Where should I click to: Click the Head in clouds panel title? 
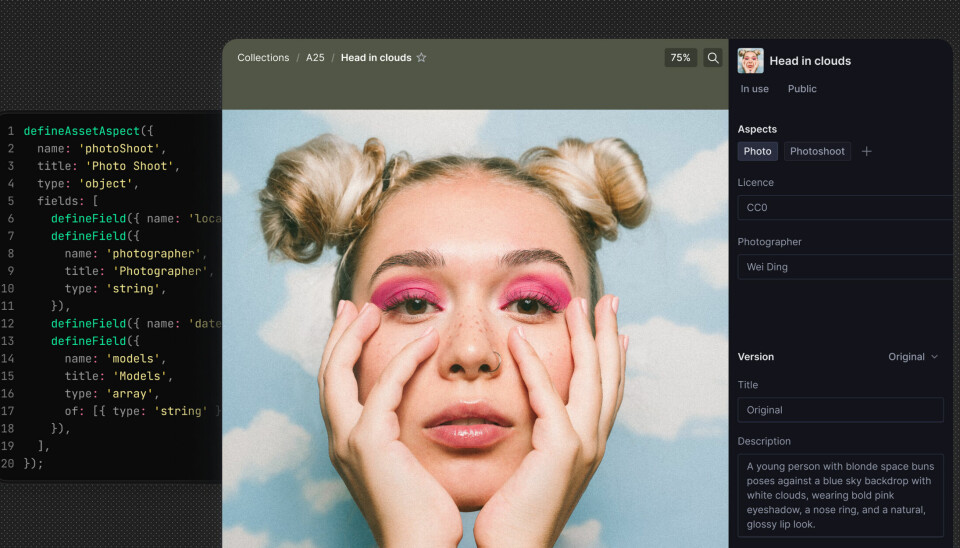[x=810, y=61]
